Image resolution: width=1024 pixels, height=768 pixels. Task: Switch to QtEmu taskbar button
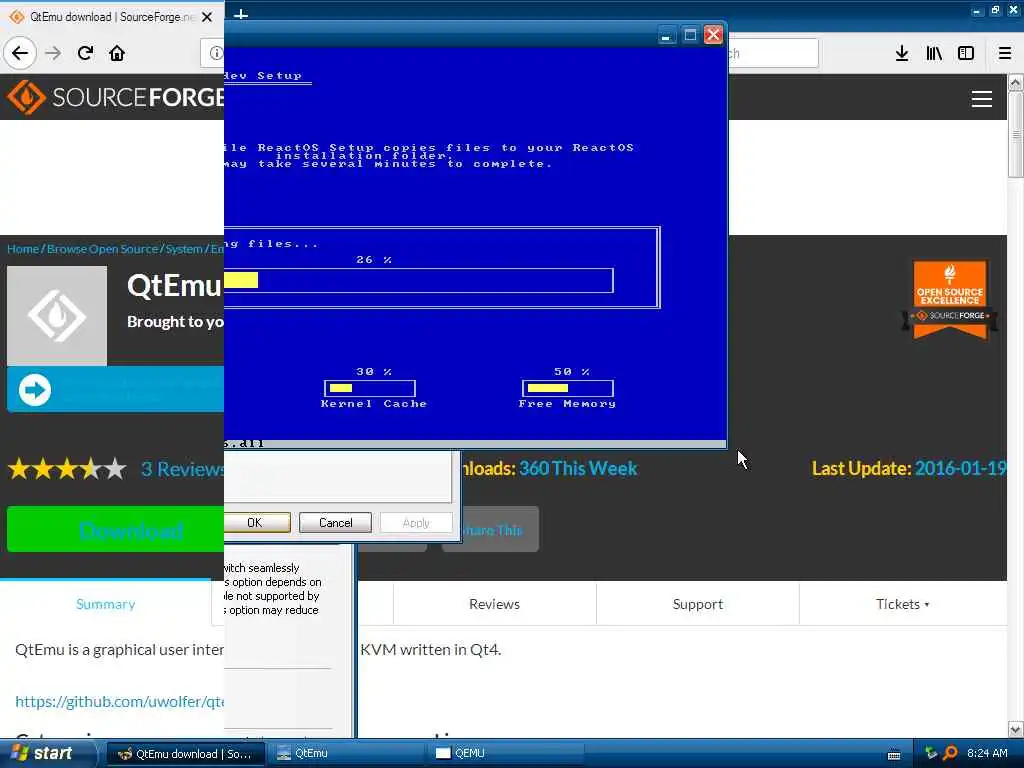(x=346, y=754)
